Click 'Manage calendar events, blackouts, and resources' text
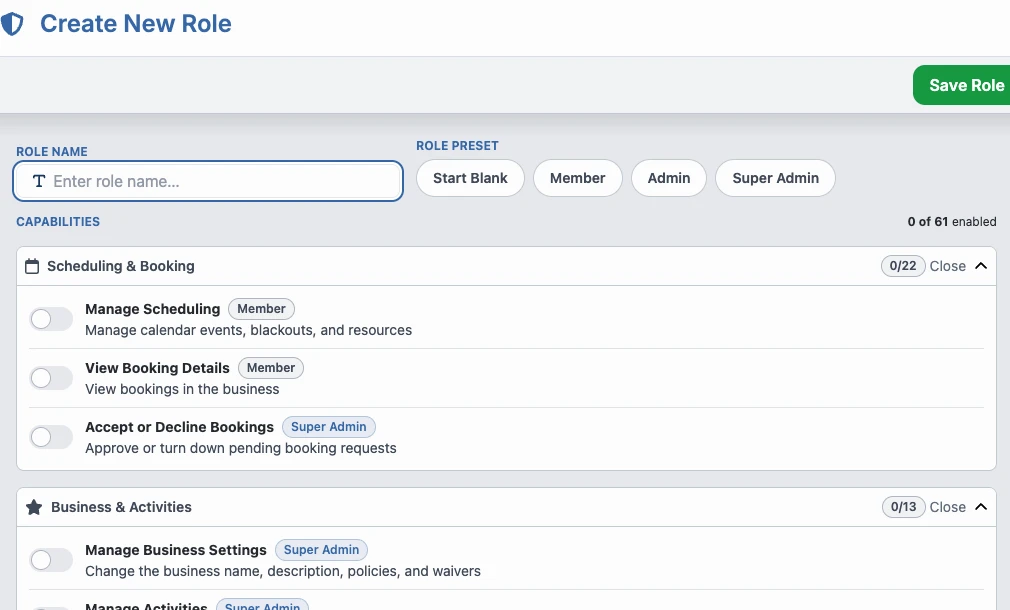Viewport: 1010px width, 610px height. pos(249,330)
